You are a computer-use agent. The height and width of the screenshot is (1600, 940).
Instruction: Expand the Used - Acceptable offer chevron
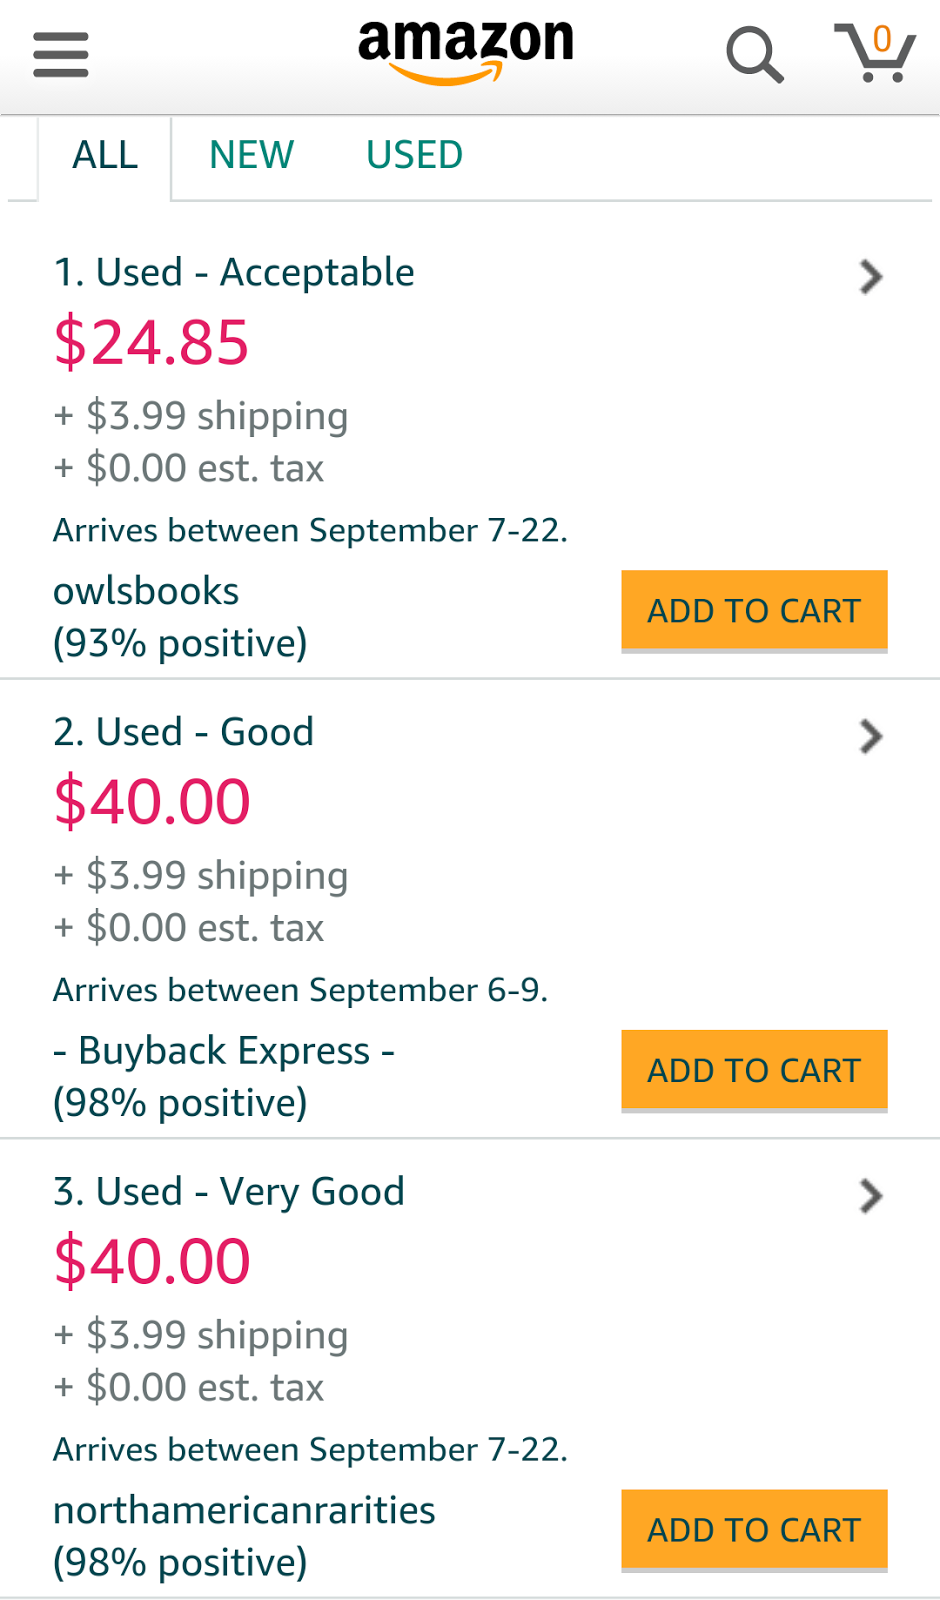click(x=871, y=277)
